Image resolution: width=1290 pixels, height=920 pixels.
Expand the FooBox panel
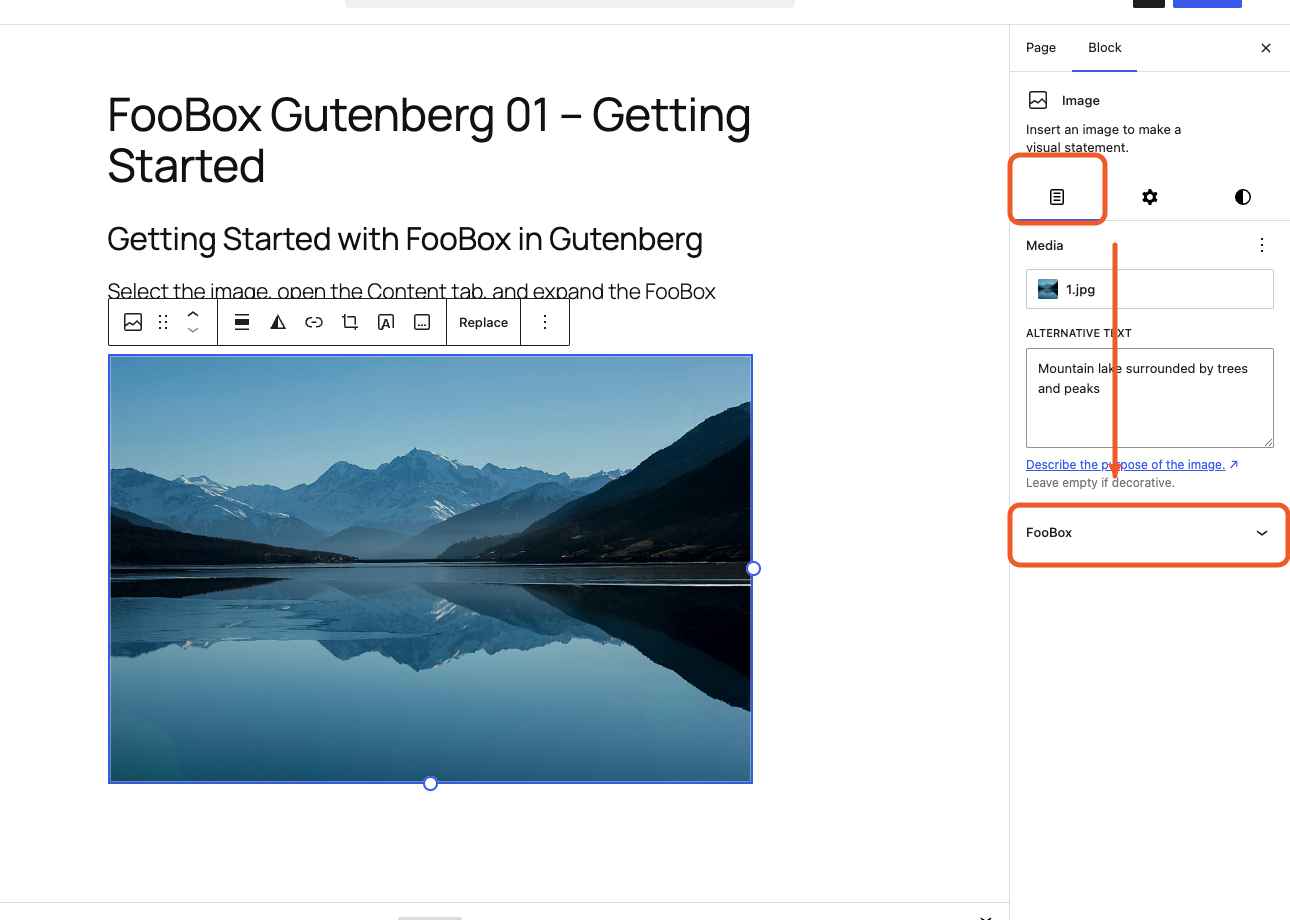tap(1150, 533)
